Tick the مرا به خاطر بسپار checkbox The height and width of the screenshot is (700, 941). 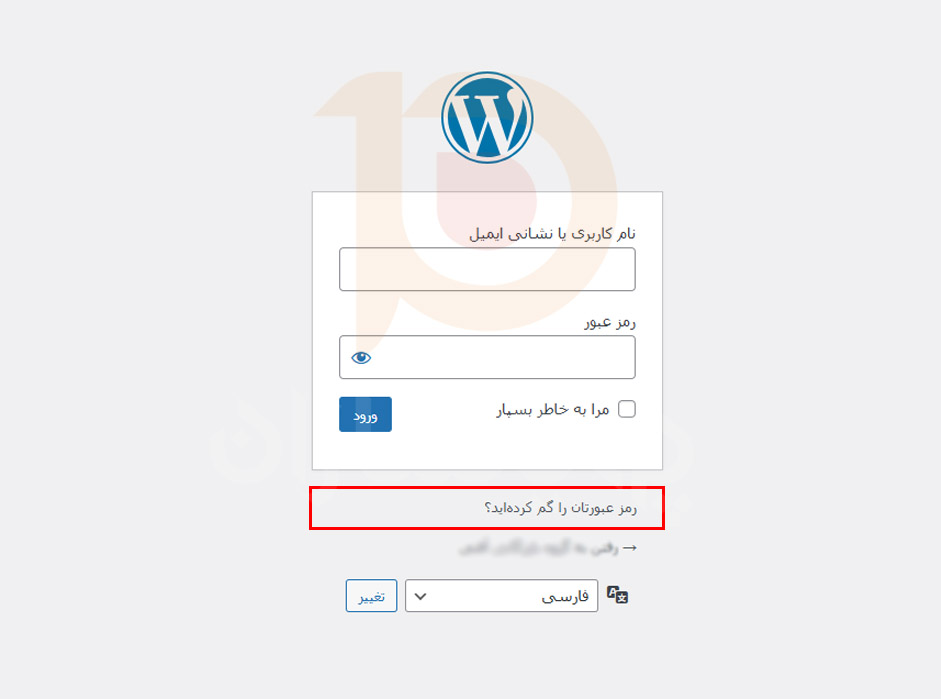click(x=627, y=409)
